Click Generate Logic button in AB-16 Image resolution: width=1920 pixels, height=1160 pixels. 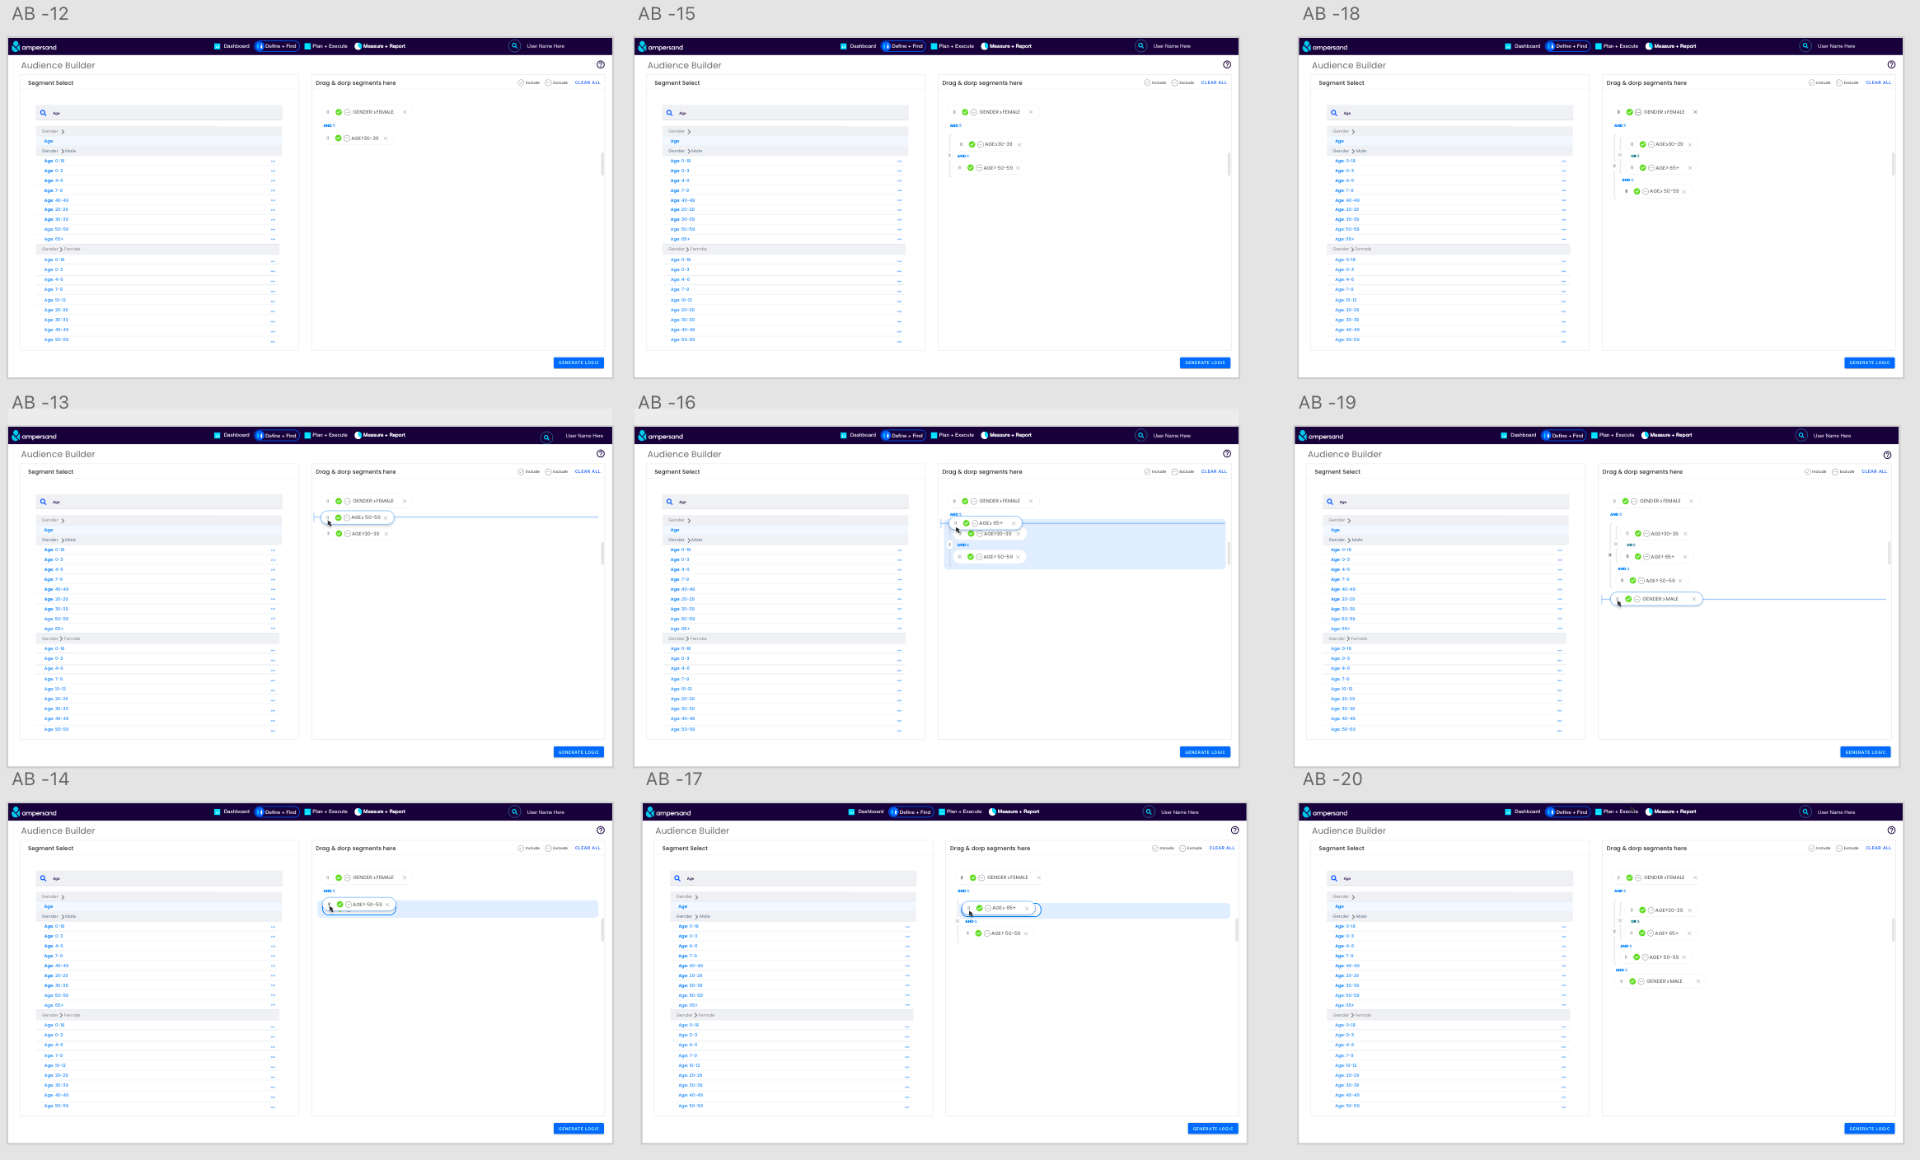(x=1205, y=752)
